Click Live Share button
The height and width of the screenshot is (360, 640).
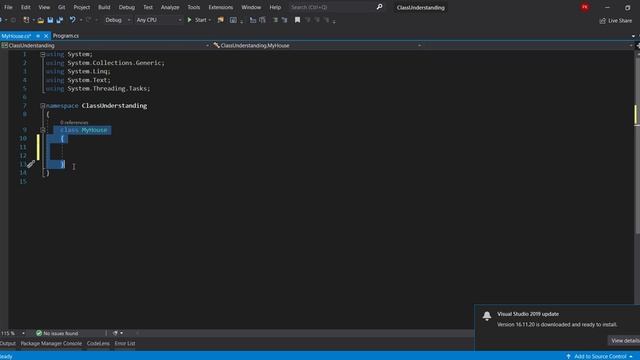click(x=616, y=20)
